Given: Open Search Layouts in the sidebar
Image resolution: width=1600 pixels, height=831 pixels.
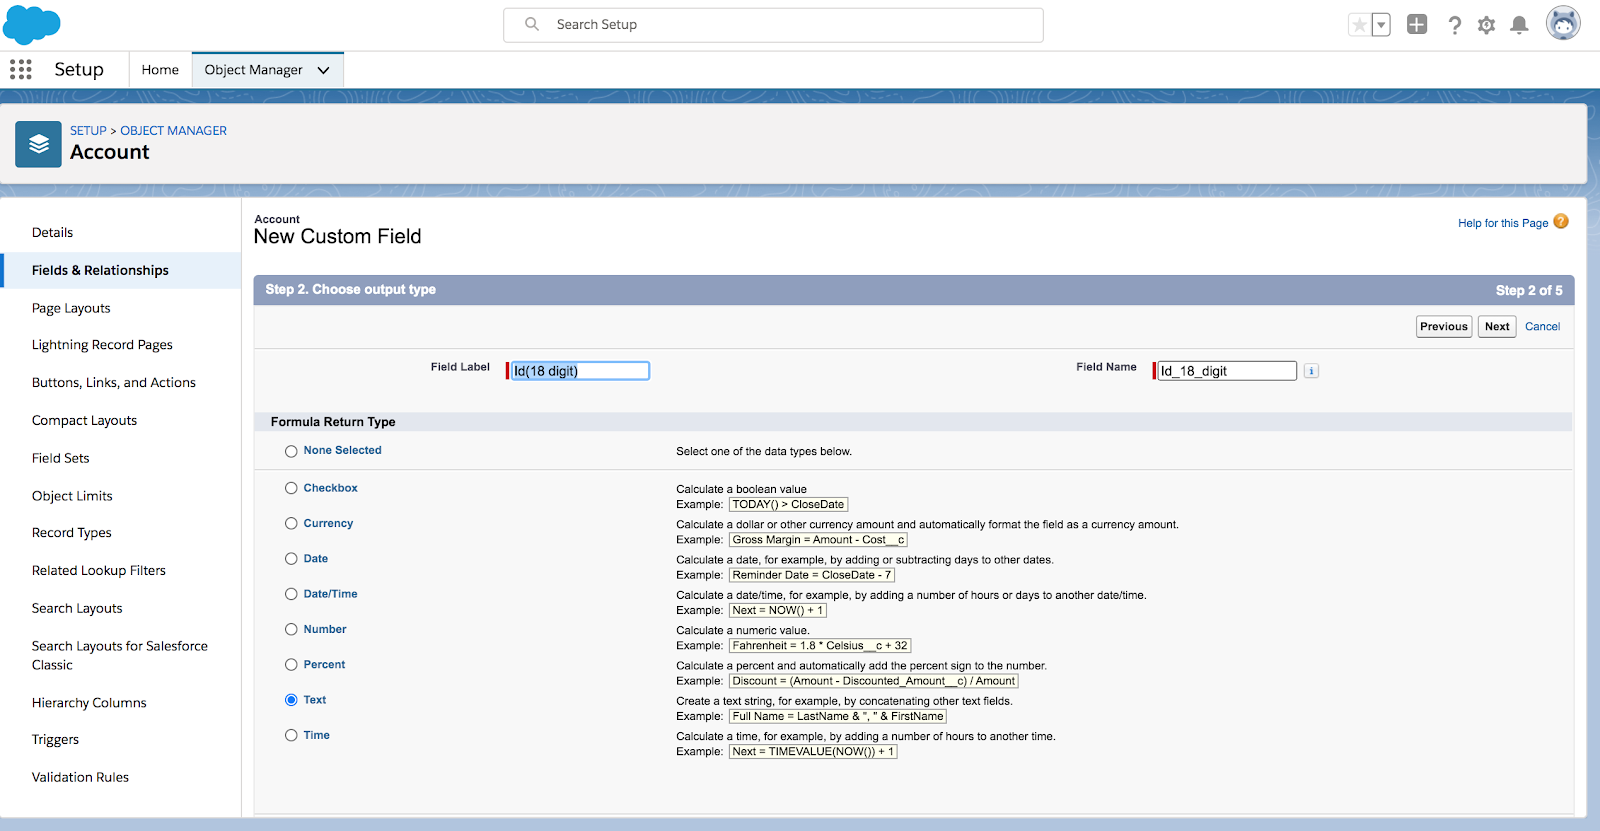Looking at the screenshot, I should pyautogui.click(x=77, y=608).
